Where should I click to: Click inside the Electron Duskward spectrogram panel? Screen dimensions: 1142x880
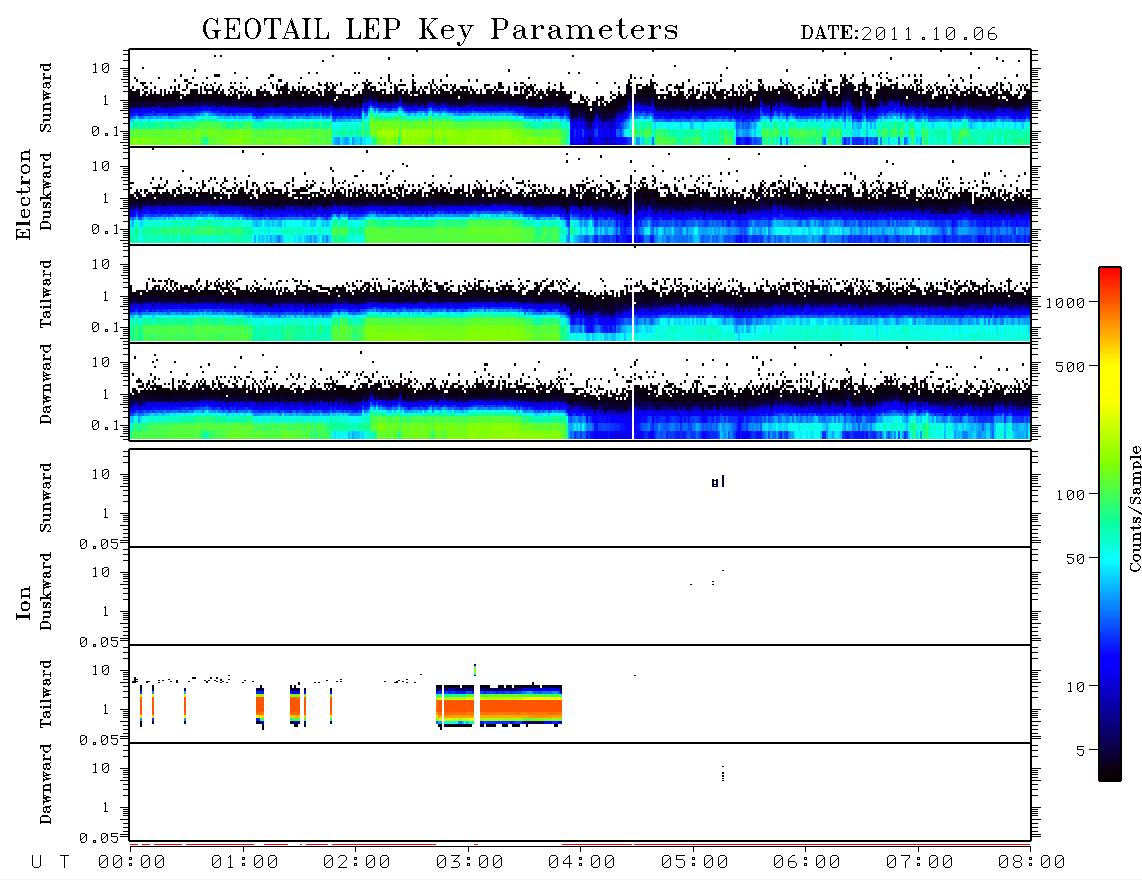(x=580, y=195)
